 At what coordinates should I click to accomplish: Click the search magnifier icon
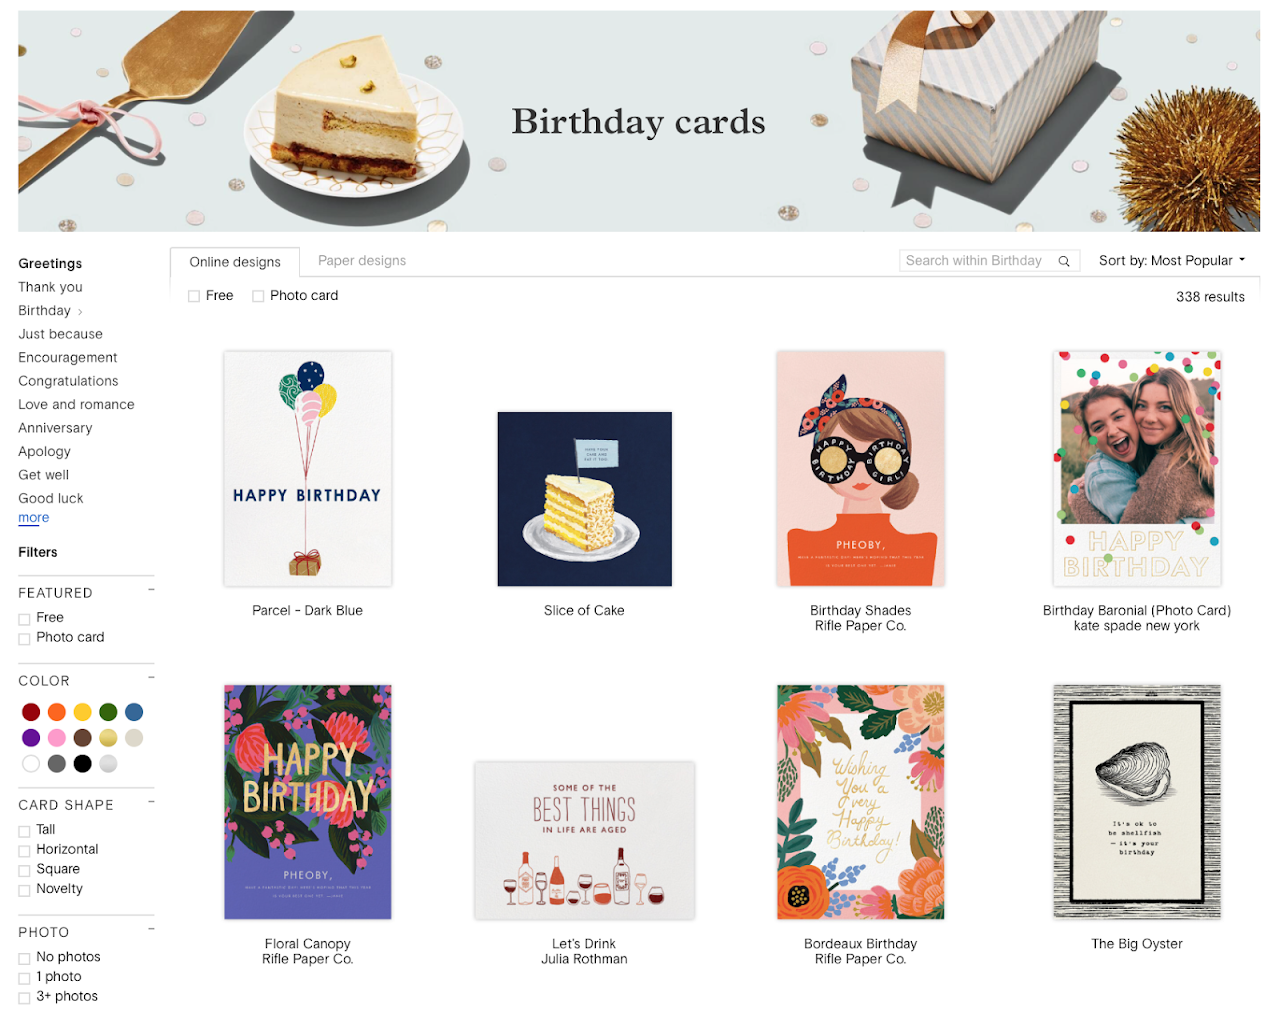point(1064,261)
